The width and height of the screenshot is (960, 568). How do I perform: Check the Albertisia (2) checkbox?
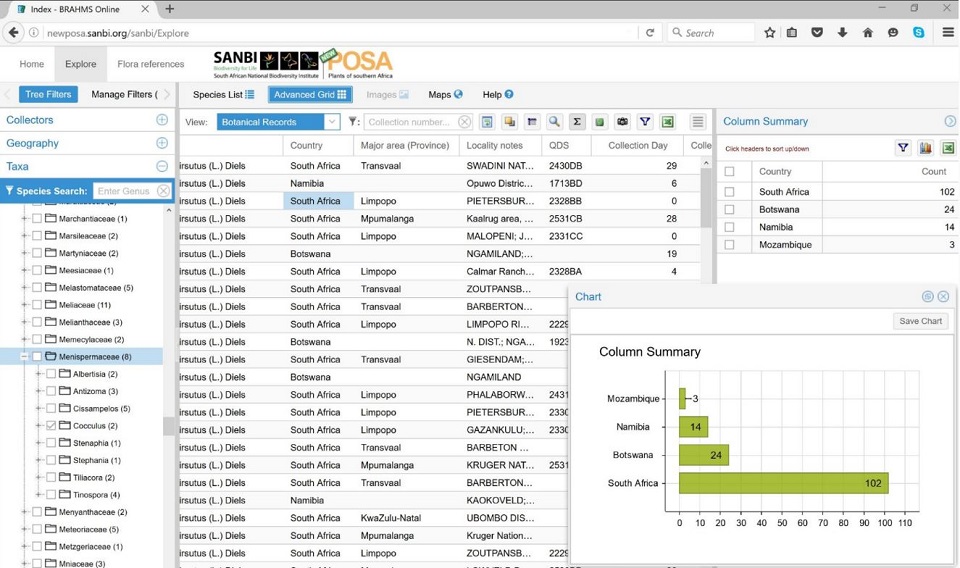[51, 373]
